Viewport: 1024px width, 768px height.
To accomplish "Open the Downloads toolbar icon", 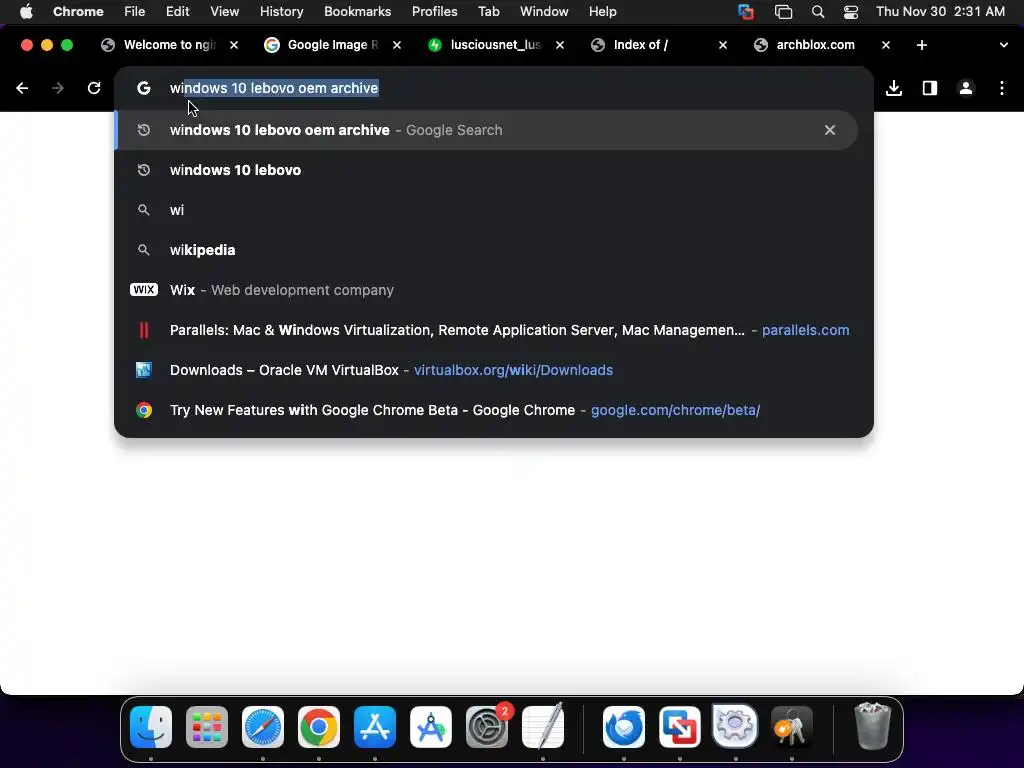I will (x=894, y=88).
